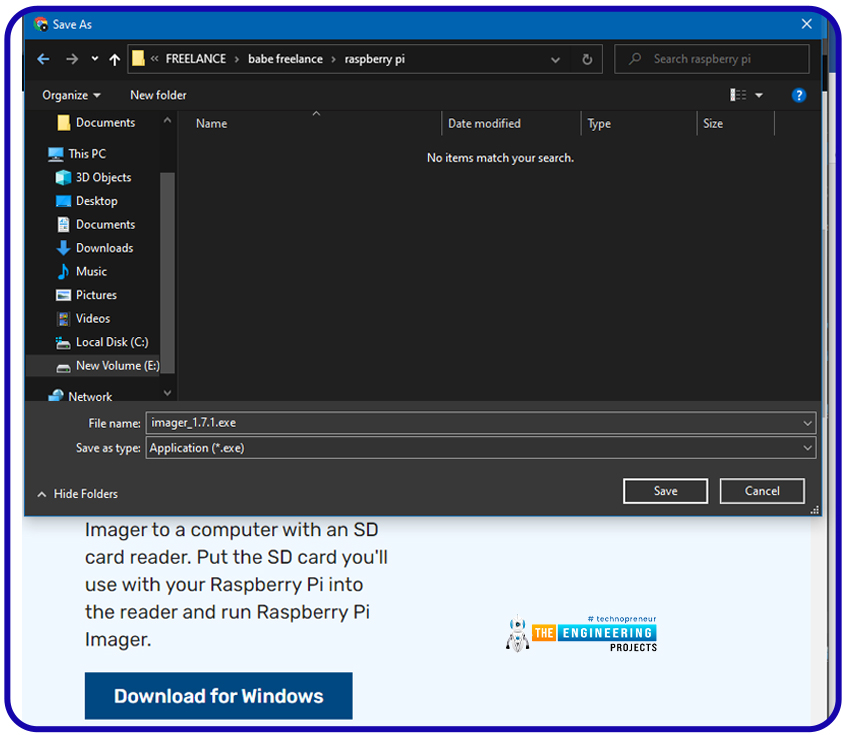This screenshot has width=845, height=735.
Task: Click the 3D Objects cube icon
Action: click(64, 178)
